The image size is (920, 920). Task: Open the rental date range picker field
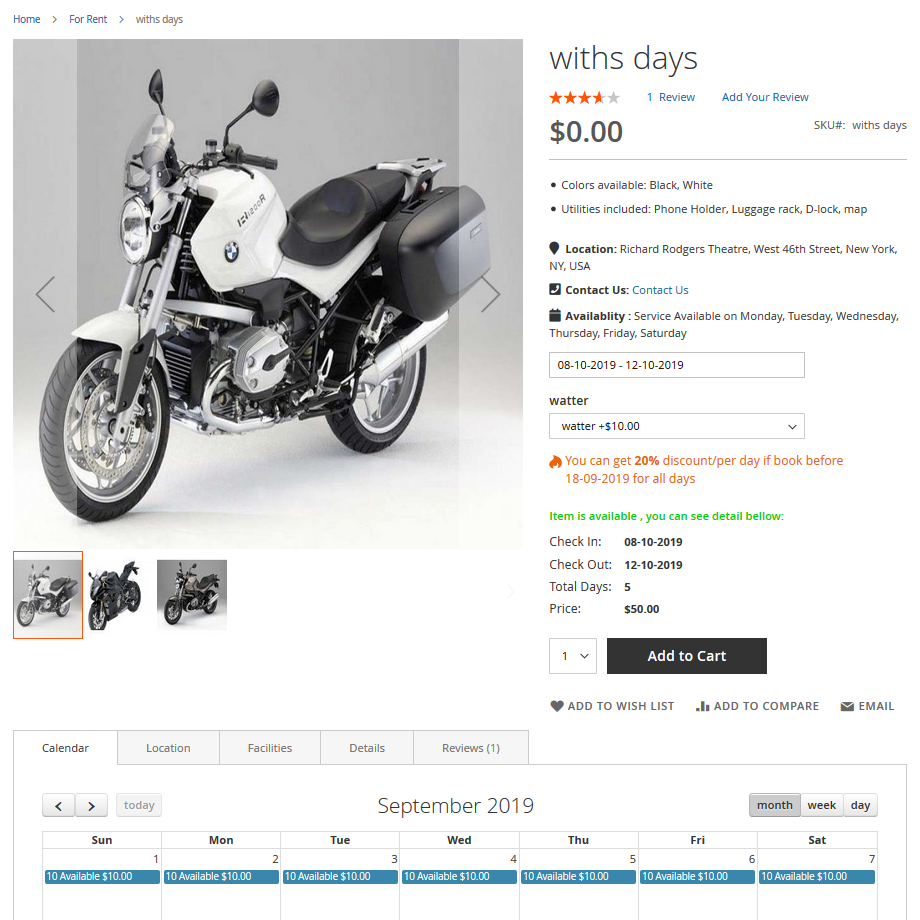(x=677, y=365)
